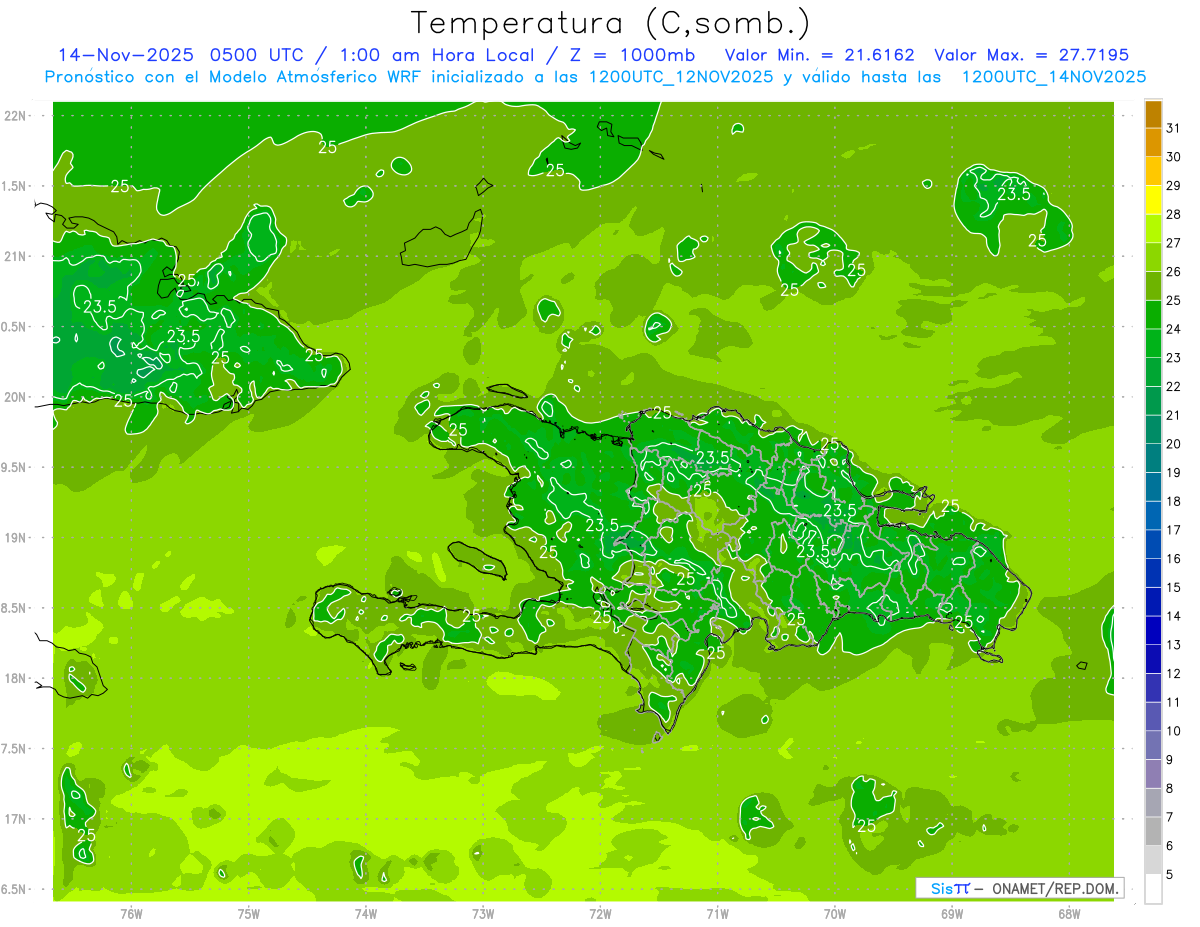Image resolution: width=1200 pixels, height=927 pixels.
Task: Click the "18N" latitude axis label
Action: coord(16,678)
